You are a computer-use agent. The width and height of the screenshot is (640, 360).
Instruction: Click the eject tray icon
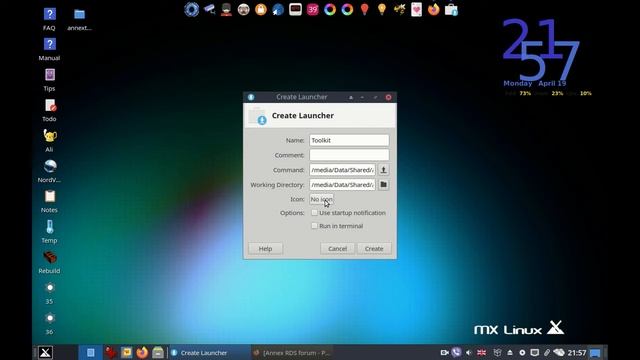(510, 352)
